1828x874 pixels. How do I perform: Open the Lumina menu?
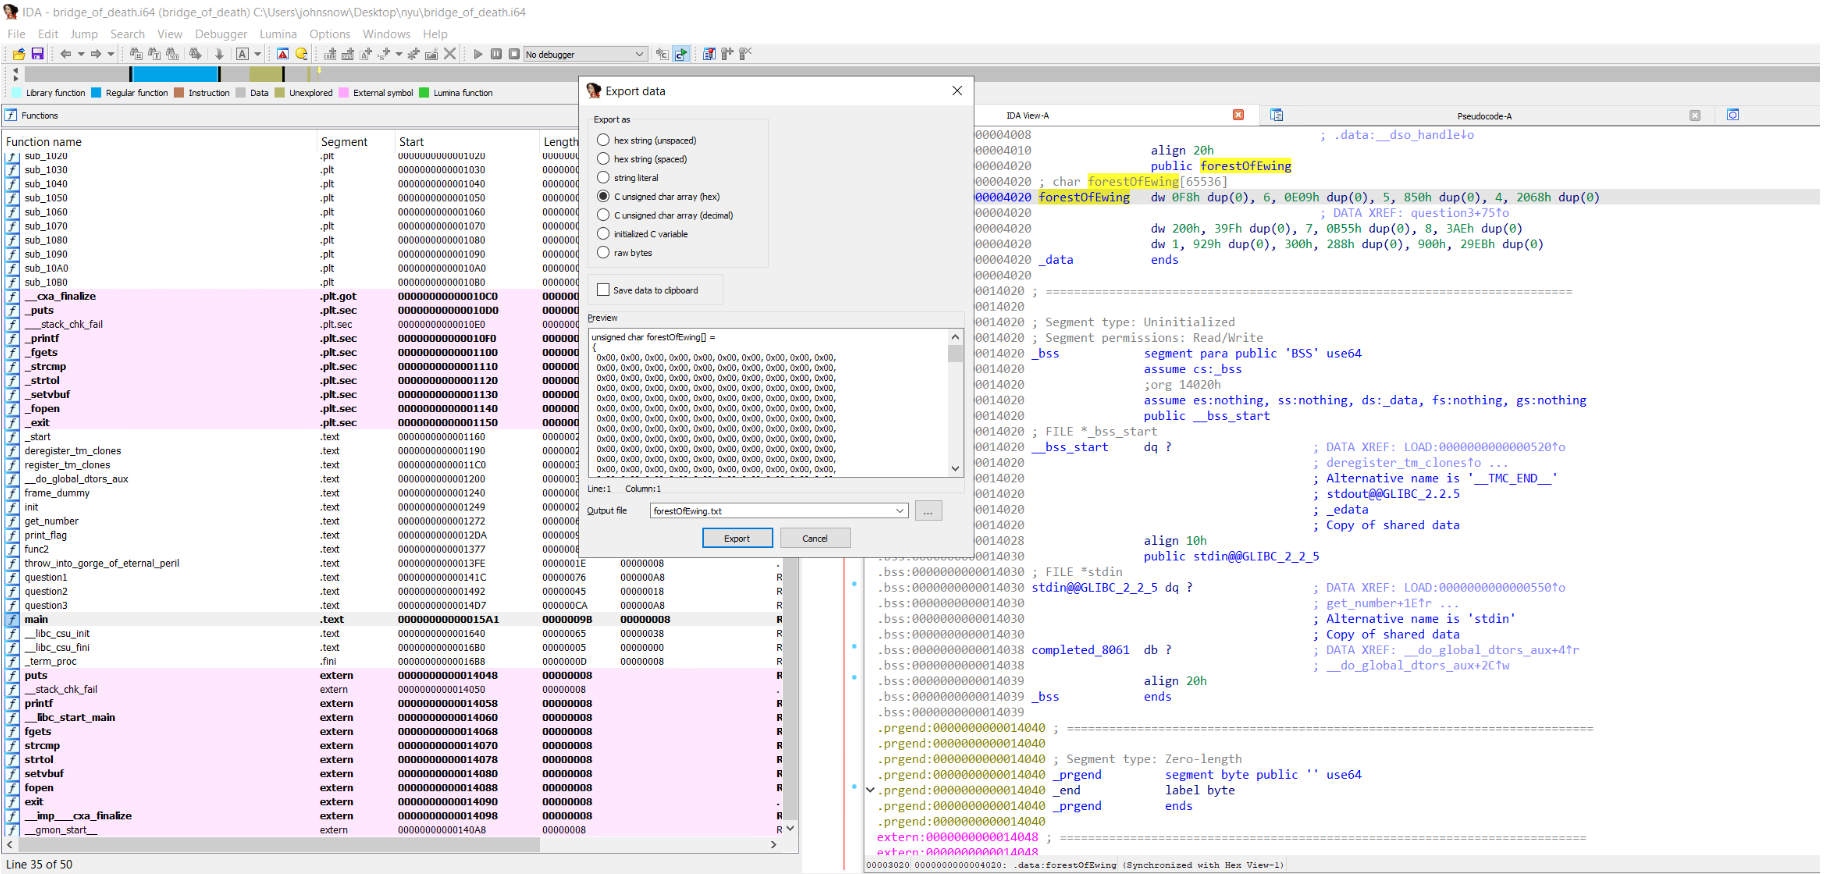click(x=278, y=34)
